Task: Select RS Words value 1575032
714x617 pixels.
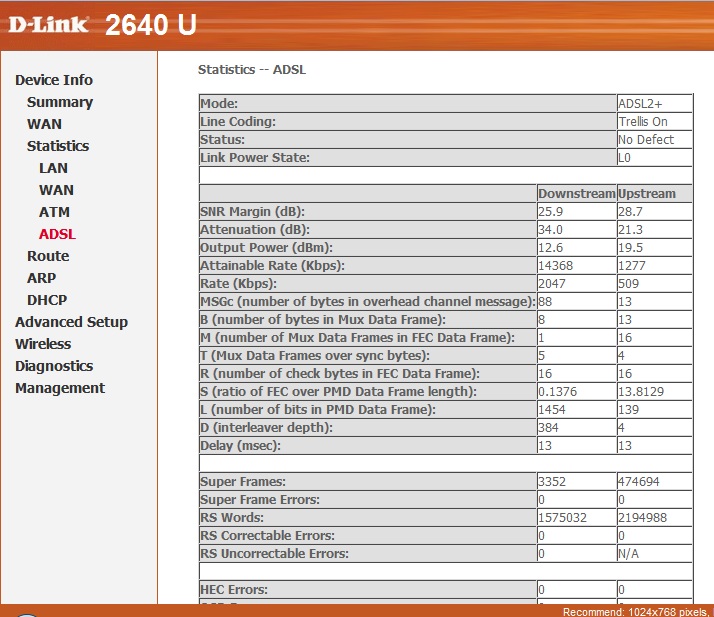Action: point(562,517)
